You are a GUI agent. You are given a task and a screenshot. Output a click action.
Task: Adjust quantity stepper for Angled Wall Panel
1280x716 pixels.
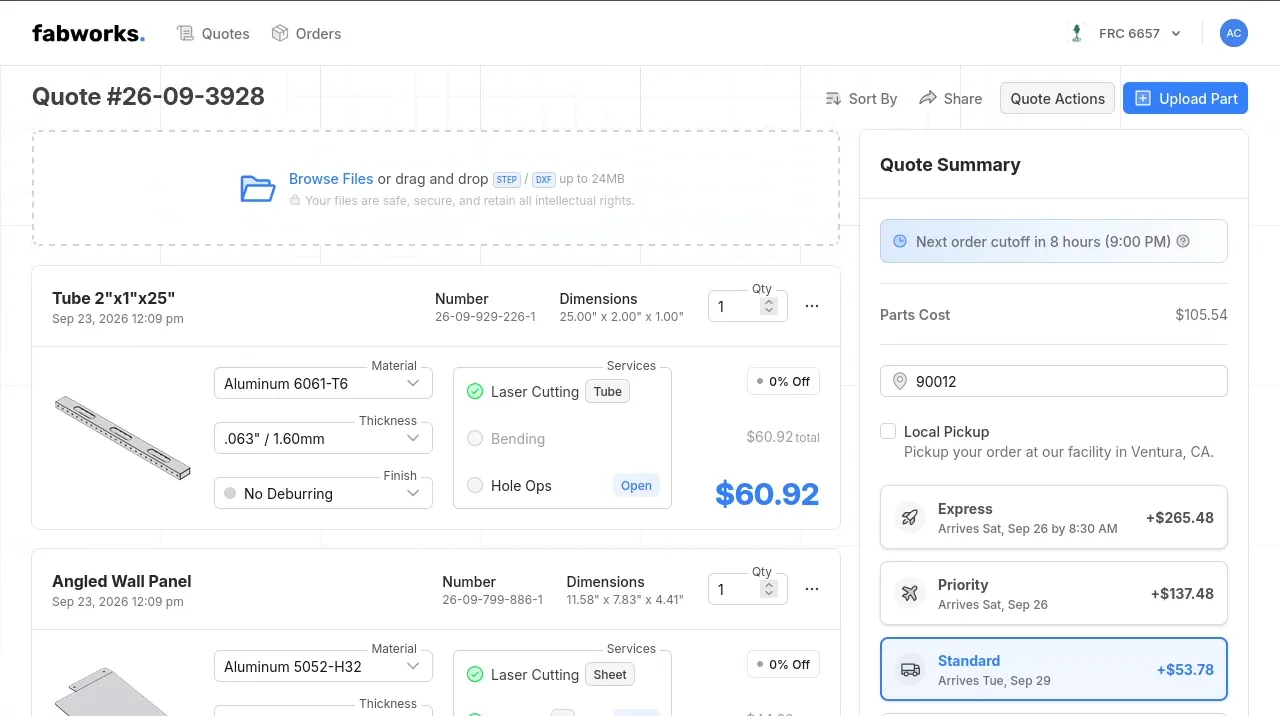point(769,590)
